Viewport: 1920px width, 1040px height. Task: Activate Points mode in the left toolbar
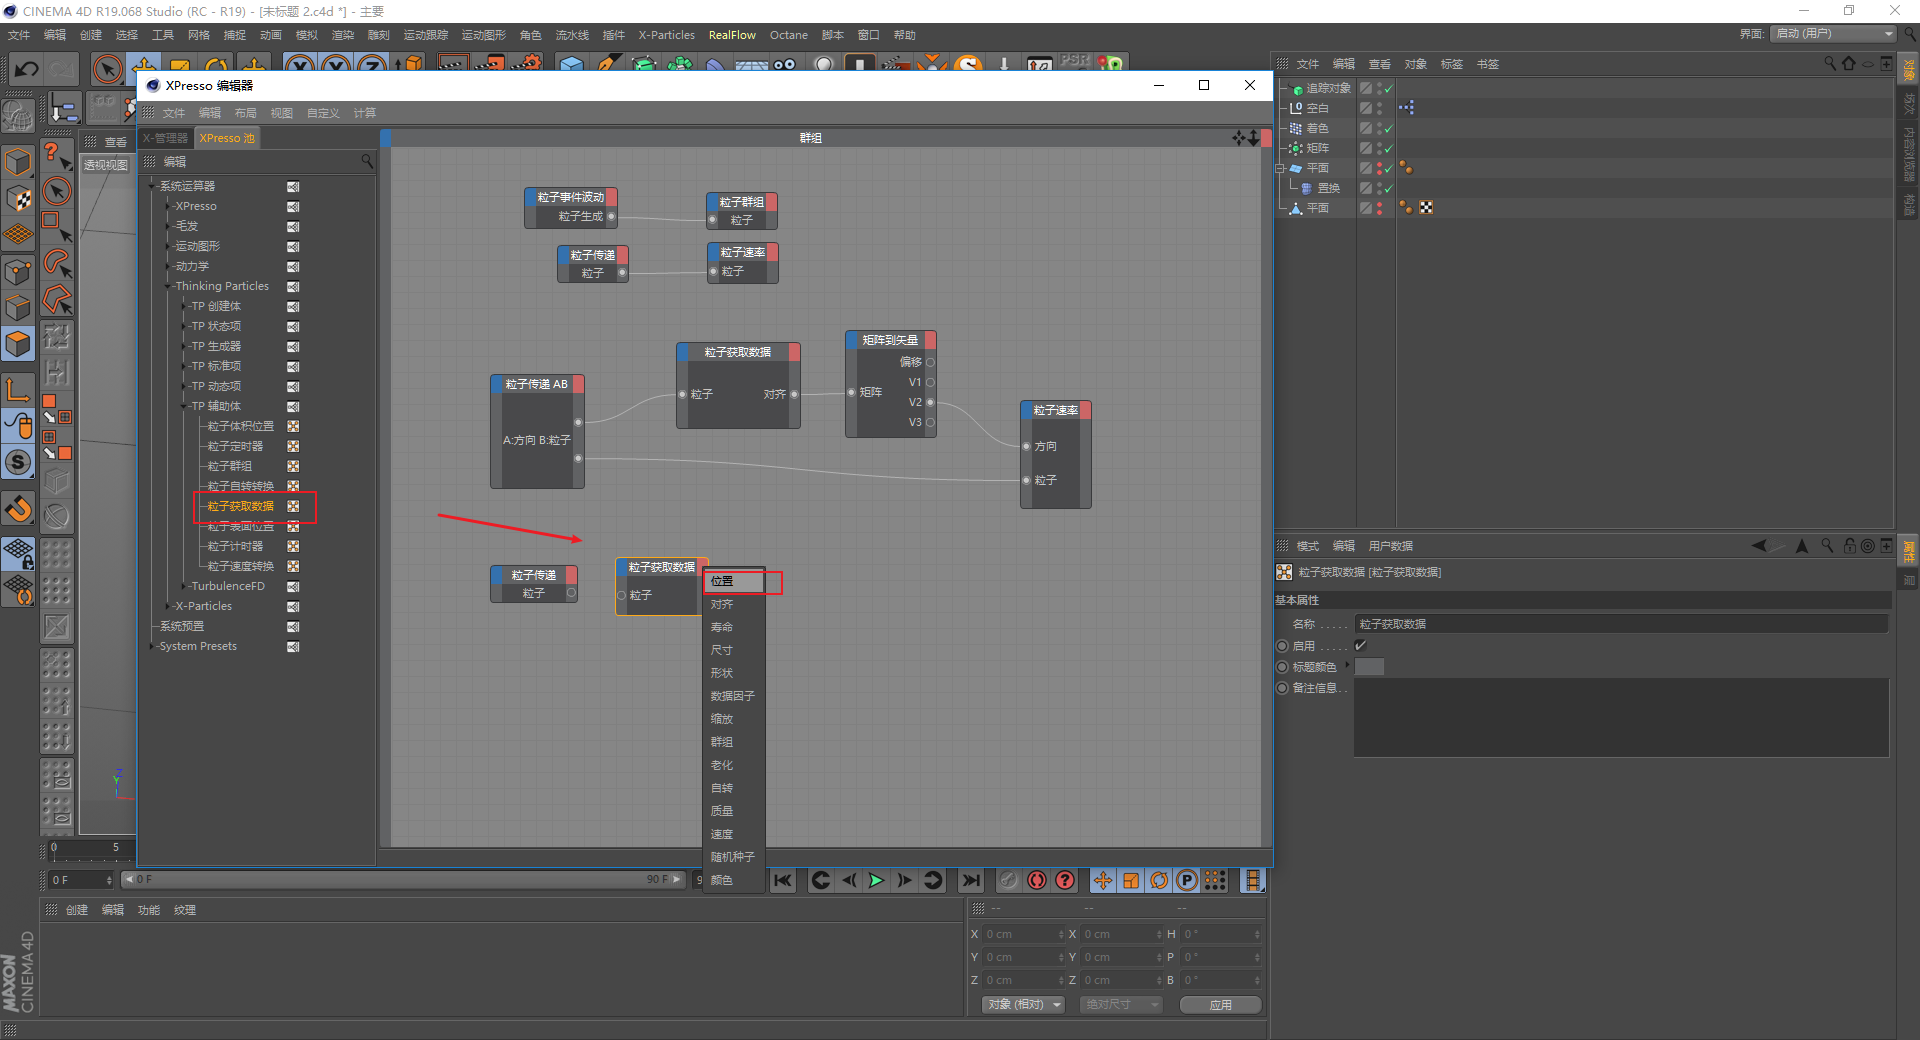click(x=18, y=271)
